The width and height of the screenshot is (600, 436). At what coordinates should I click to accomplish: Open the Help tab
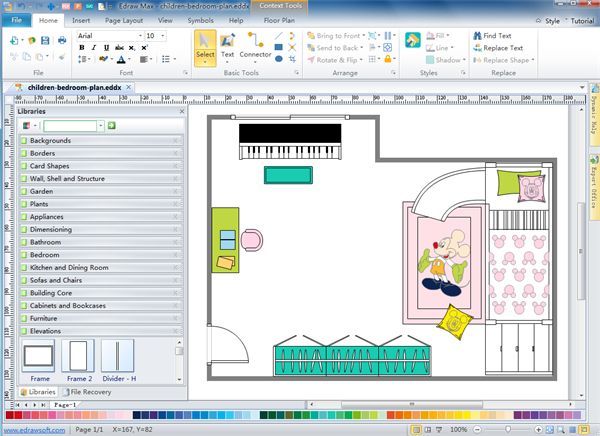click(x=236, y=20)
